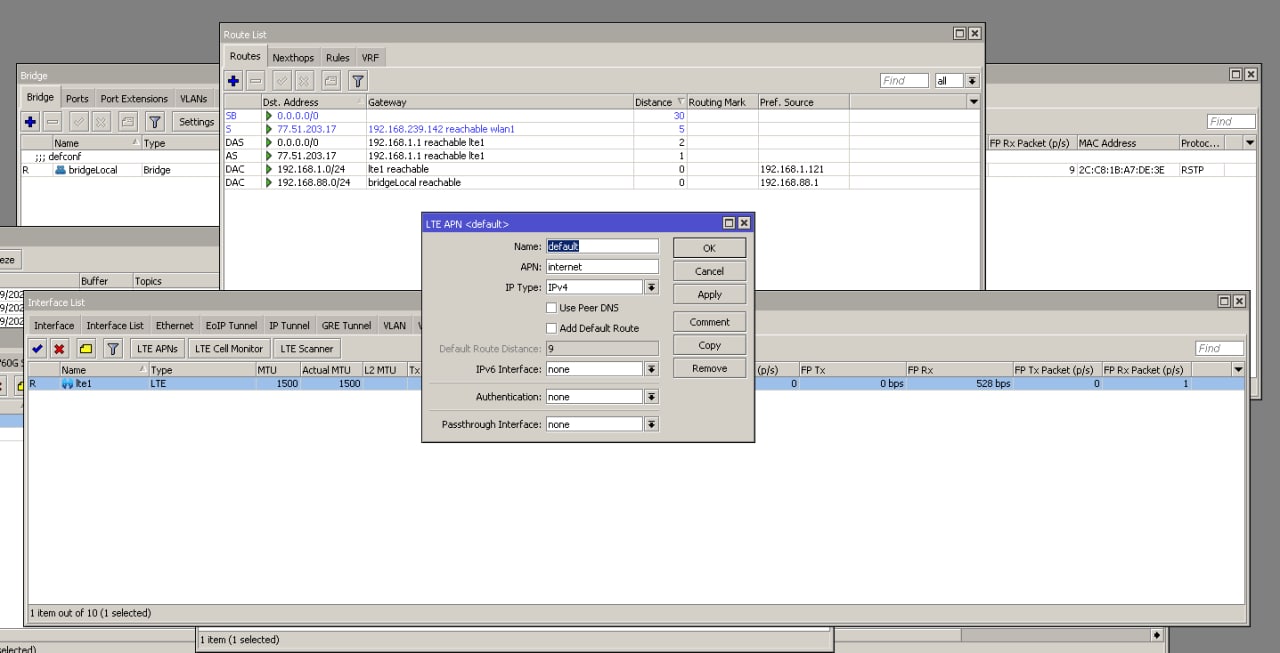Open Port Extensions tab
The width and height of the screenshot is (1280, 653).
(134, 99)
